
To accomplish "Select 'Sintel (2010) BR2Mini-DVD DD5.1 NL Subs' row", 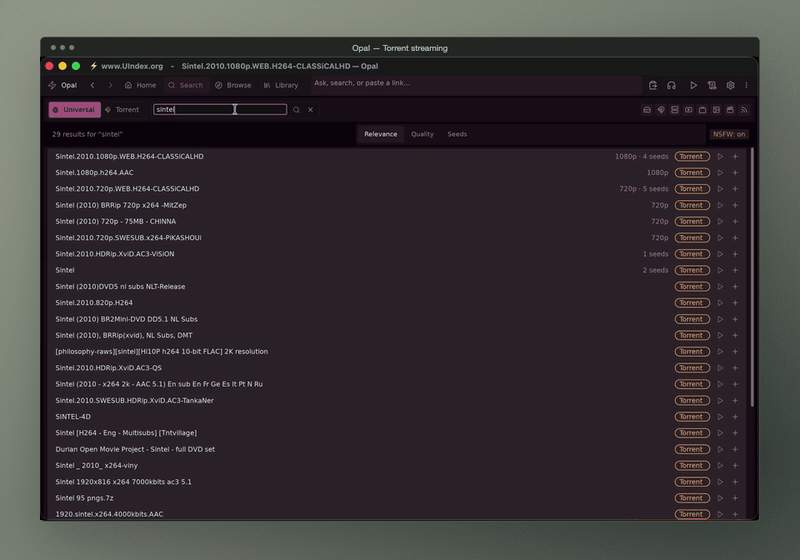I will coord(398,319).
